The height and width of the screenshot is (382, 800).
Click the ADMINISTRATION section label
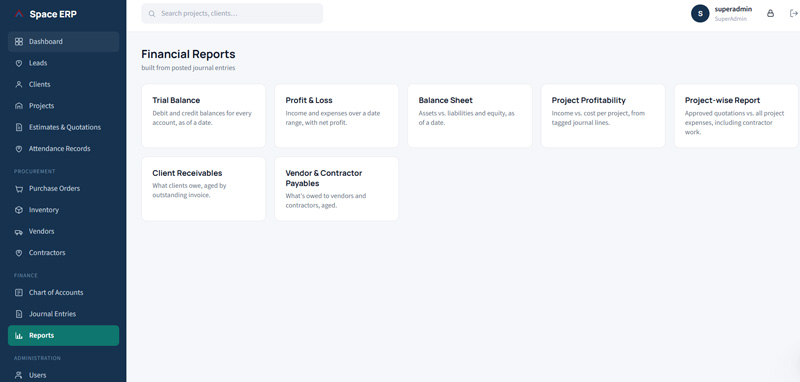pos(37,358)
